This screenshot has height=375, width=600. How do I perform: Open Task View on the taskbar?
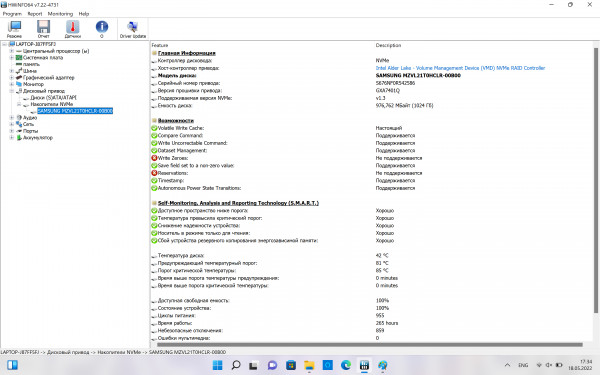coord(253,365)
